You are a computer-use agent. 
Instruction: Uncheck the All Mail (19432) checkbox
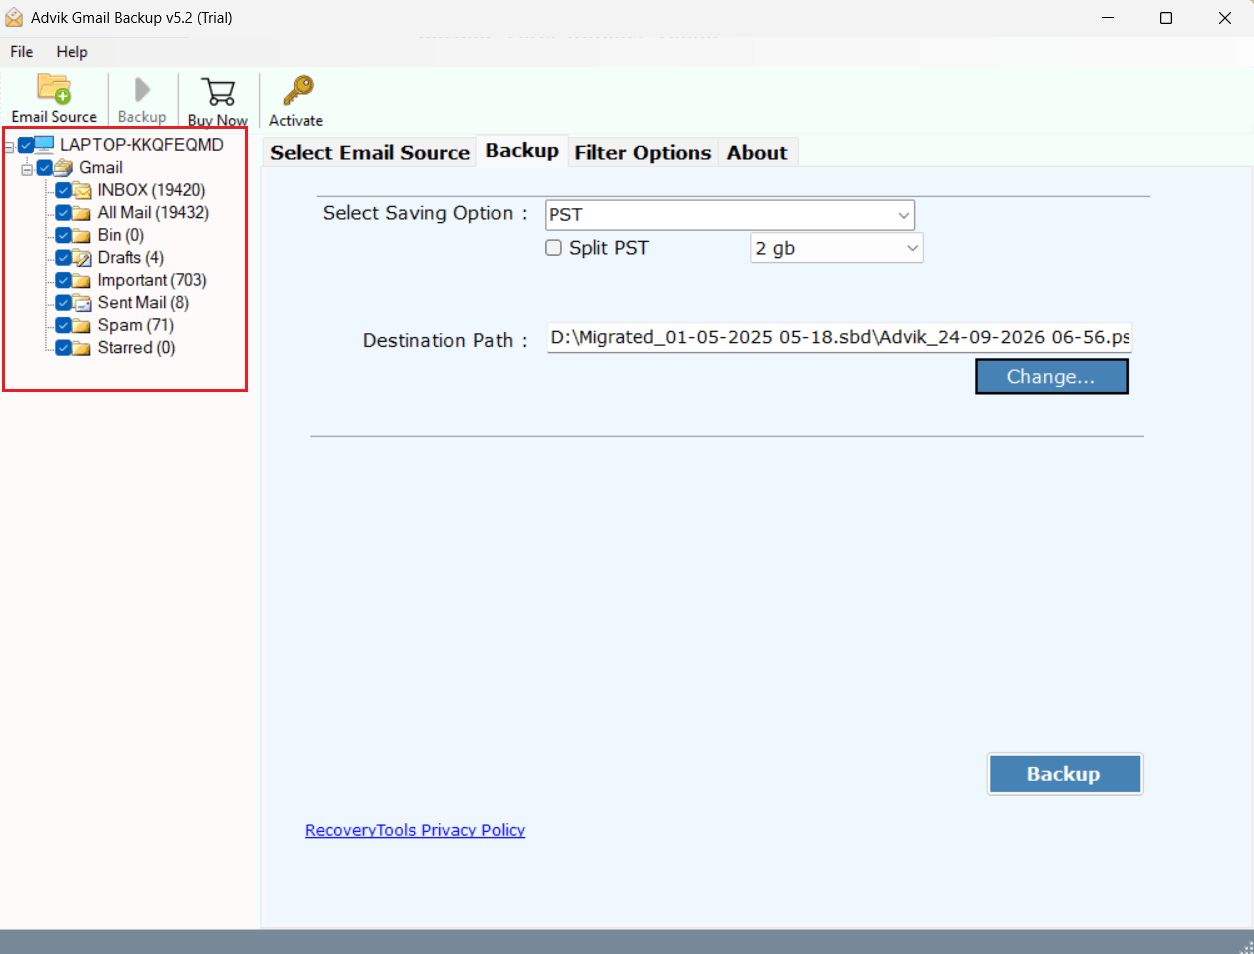click(x=63, y=213)
